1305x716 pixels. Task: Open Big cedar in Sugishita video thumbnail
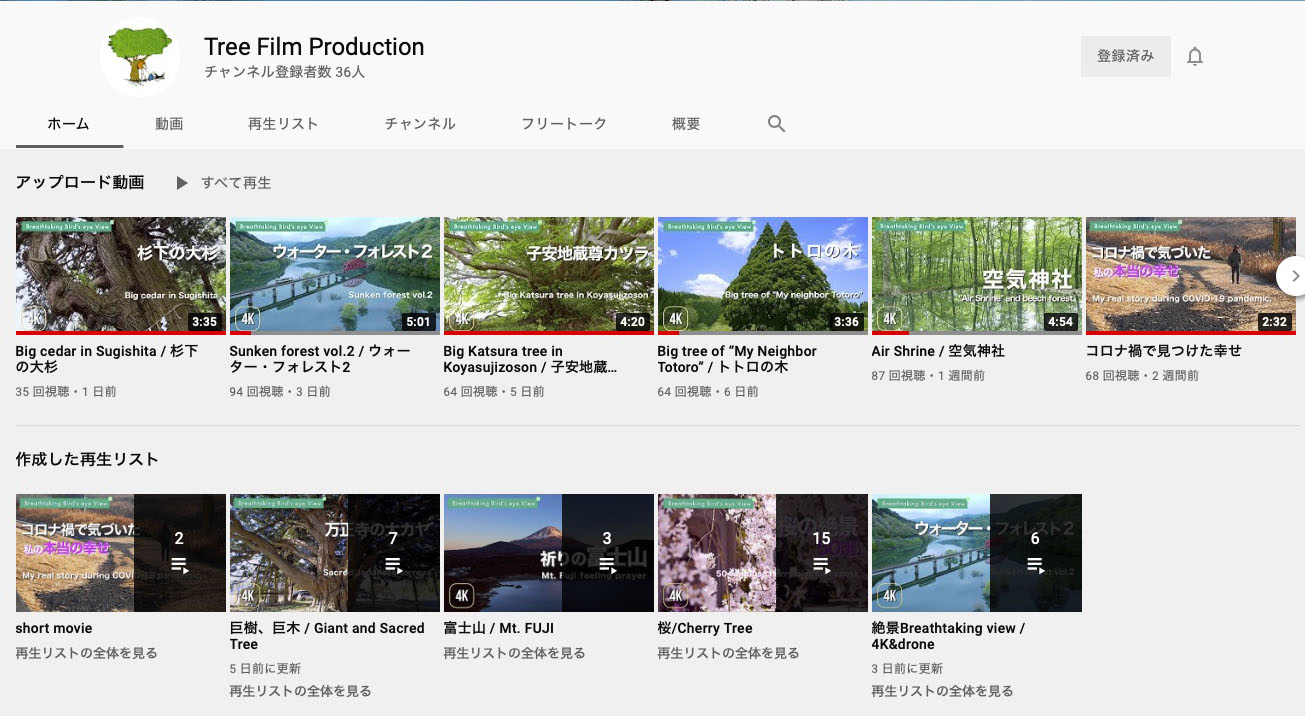pos(120,274)
